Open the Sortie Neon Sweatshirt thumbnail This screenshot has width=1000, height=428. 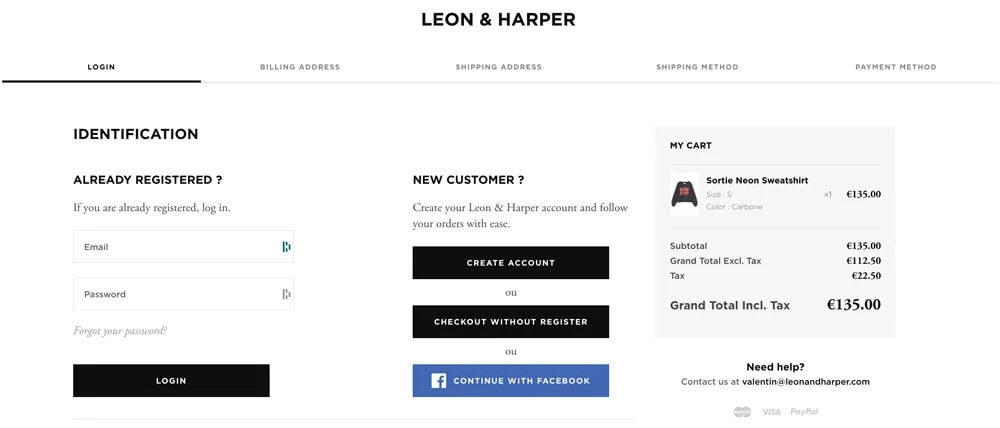pos(684,193)
